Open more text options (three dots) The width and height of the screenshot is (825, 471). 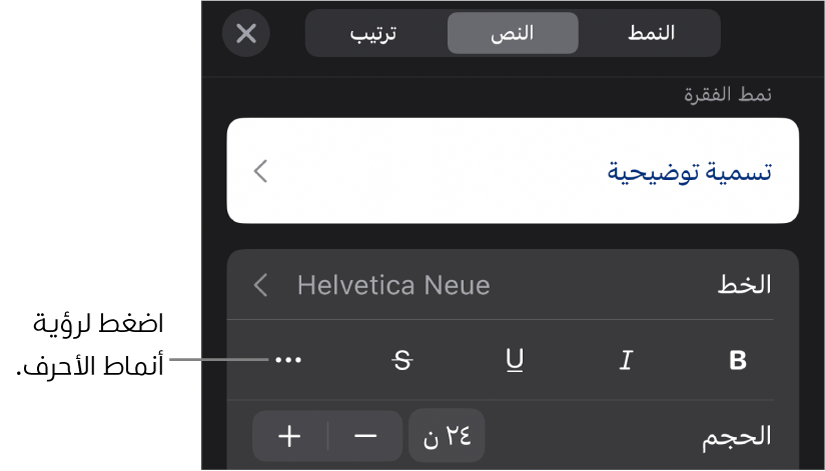coord(288,361)
